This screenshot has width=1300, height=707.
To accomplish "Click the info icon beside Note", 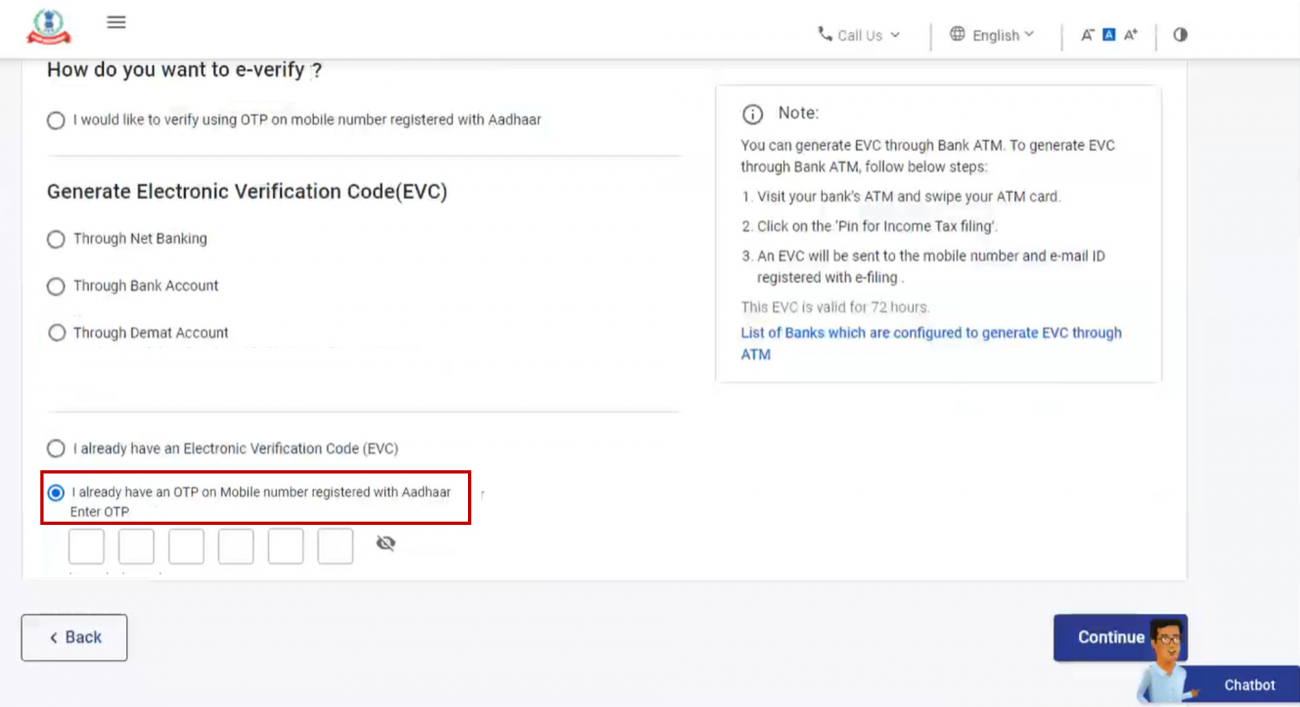I will tap(752, 113).
